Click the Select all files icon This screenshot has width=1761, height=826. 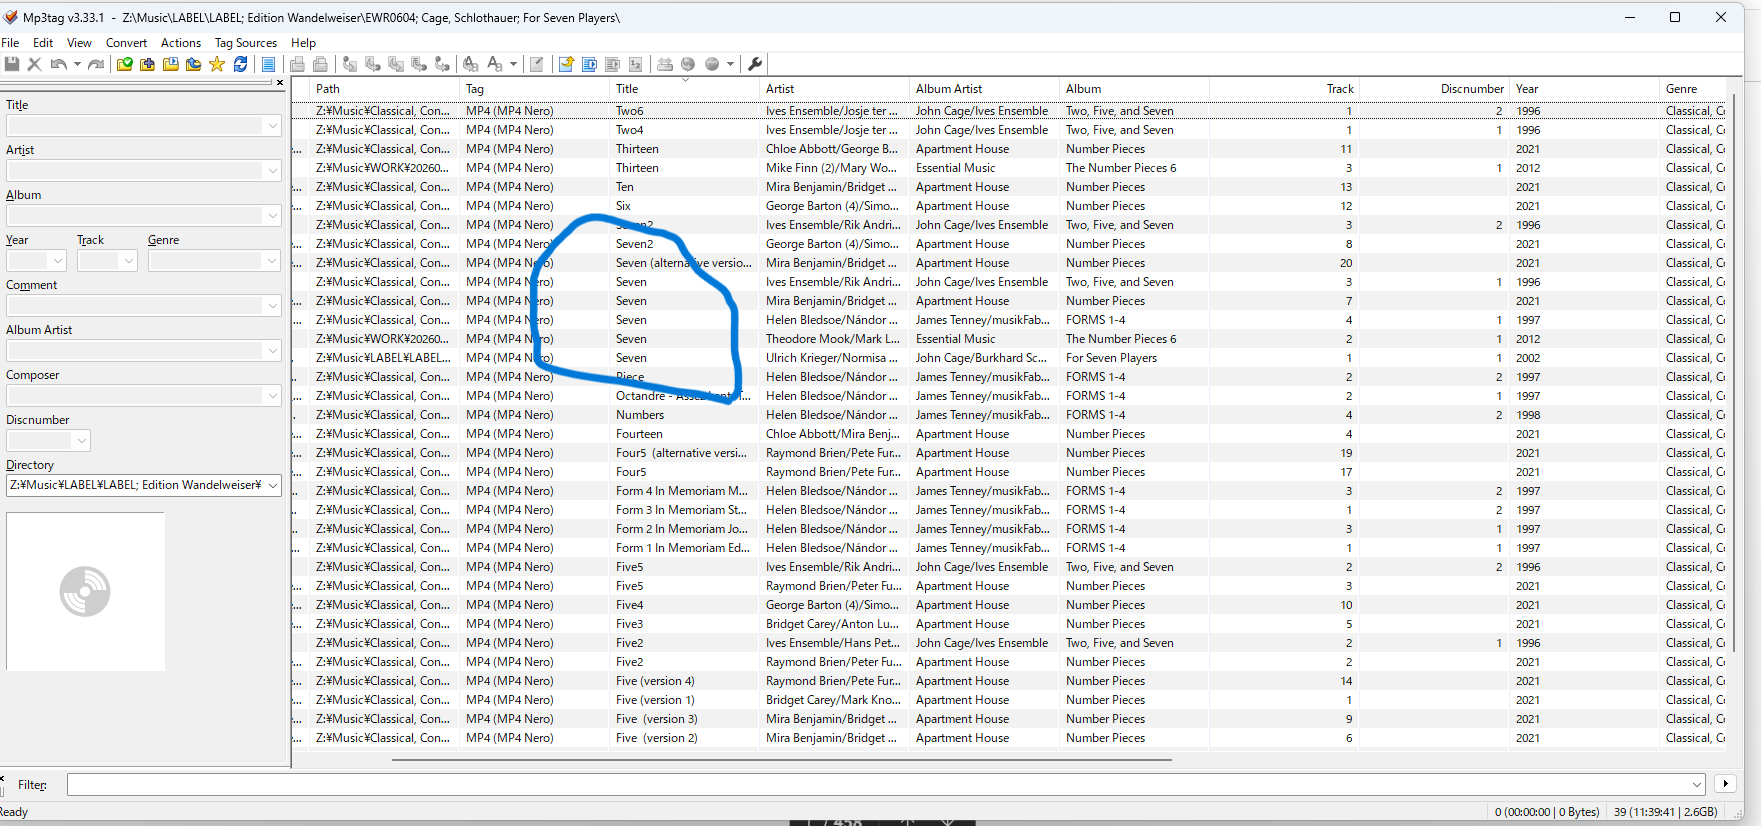(268, 64)
